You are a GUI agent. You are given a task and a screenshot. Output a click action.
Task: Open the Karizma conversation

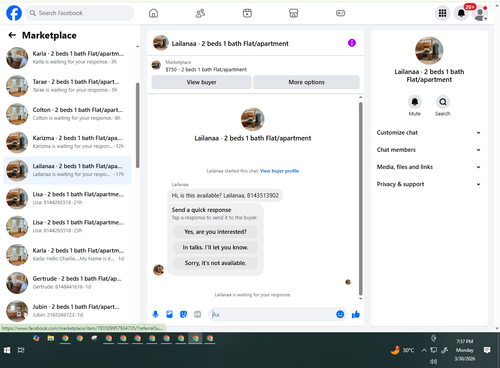(67, 142)
